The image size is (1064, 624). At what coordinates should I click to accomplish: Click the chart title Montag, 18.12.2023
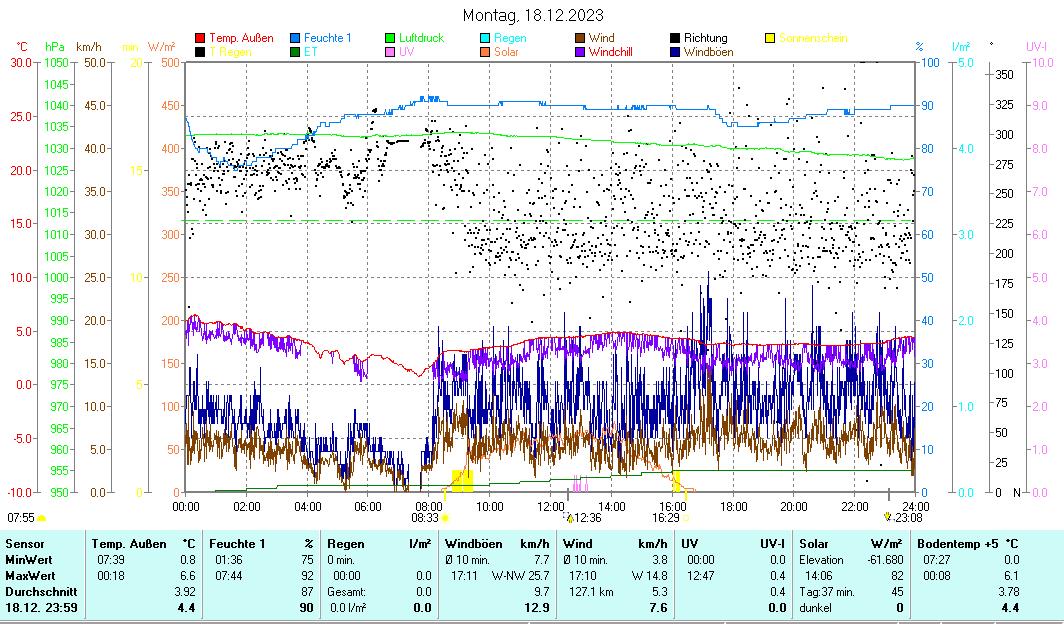pos(533,15)
